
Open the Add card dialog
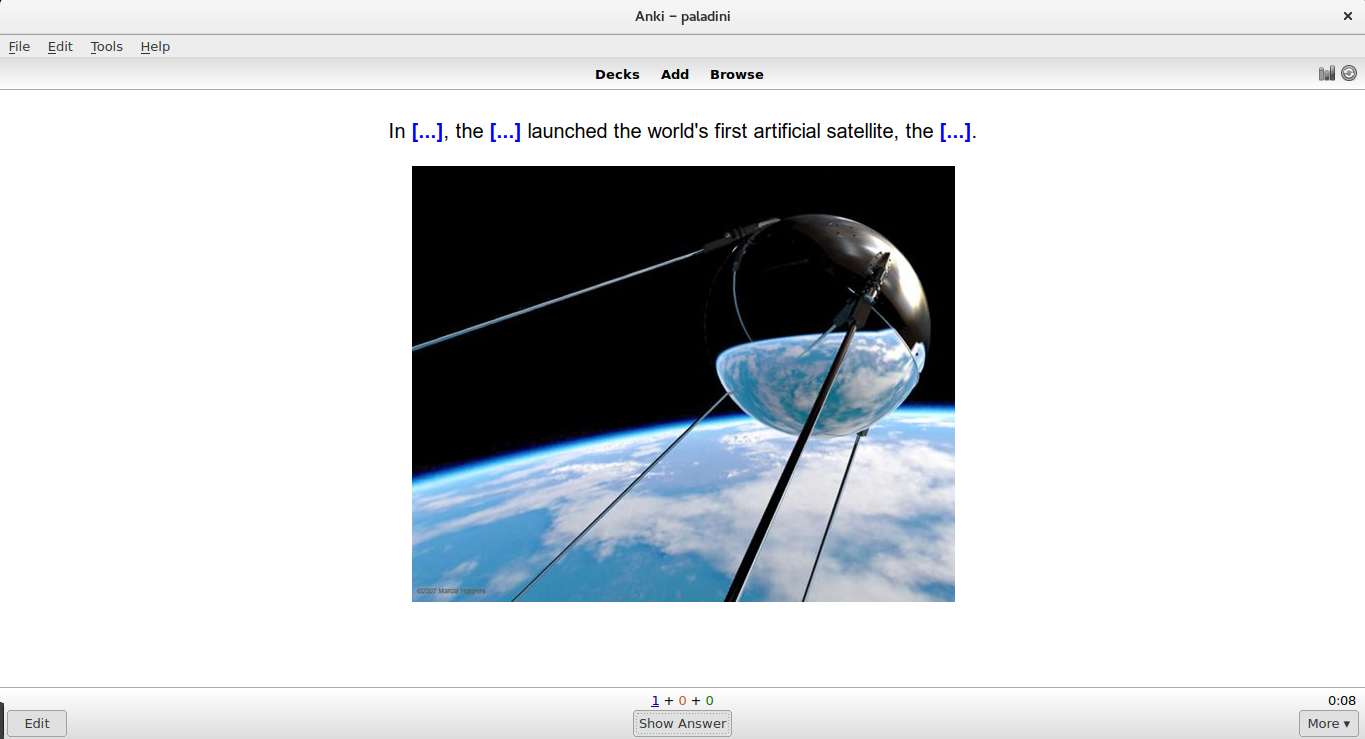pyautogui.click(x=675, y=74)
